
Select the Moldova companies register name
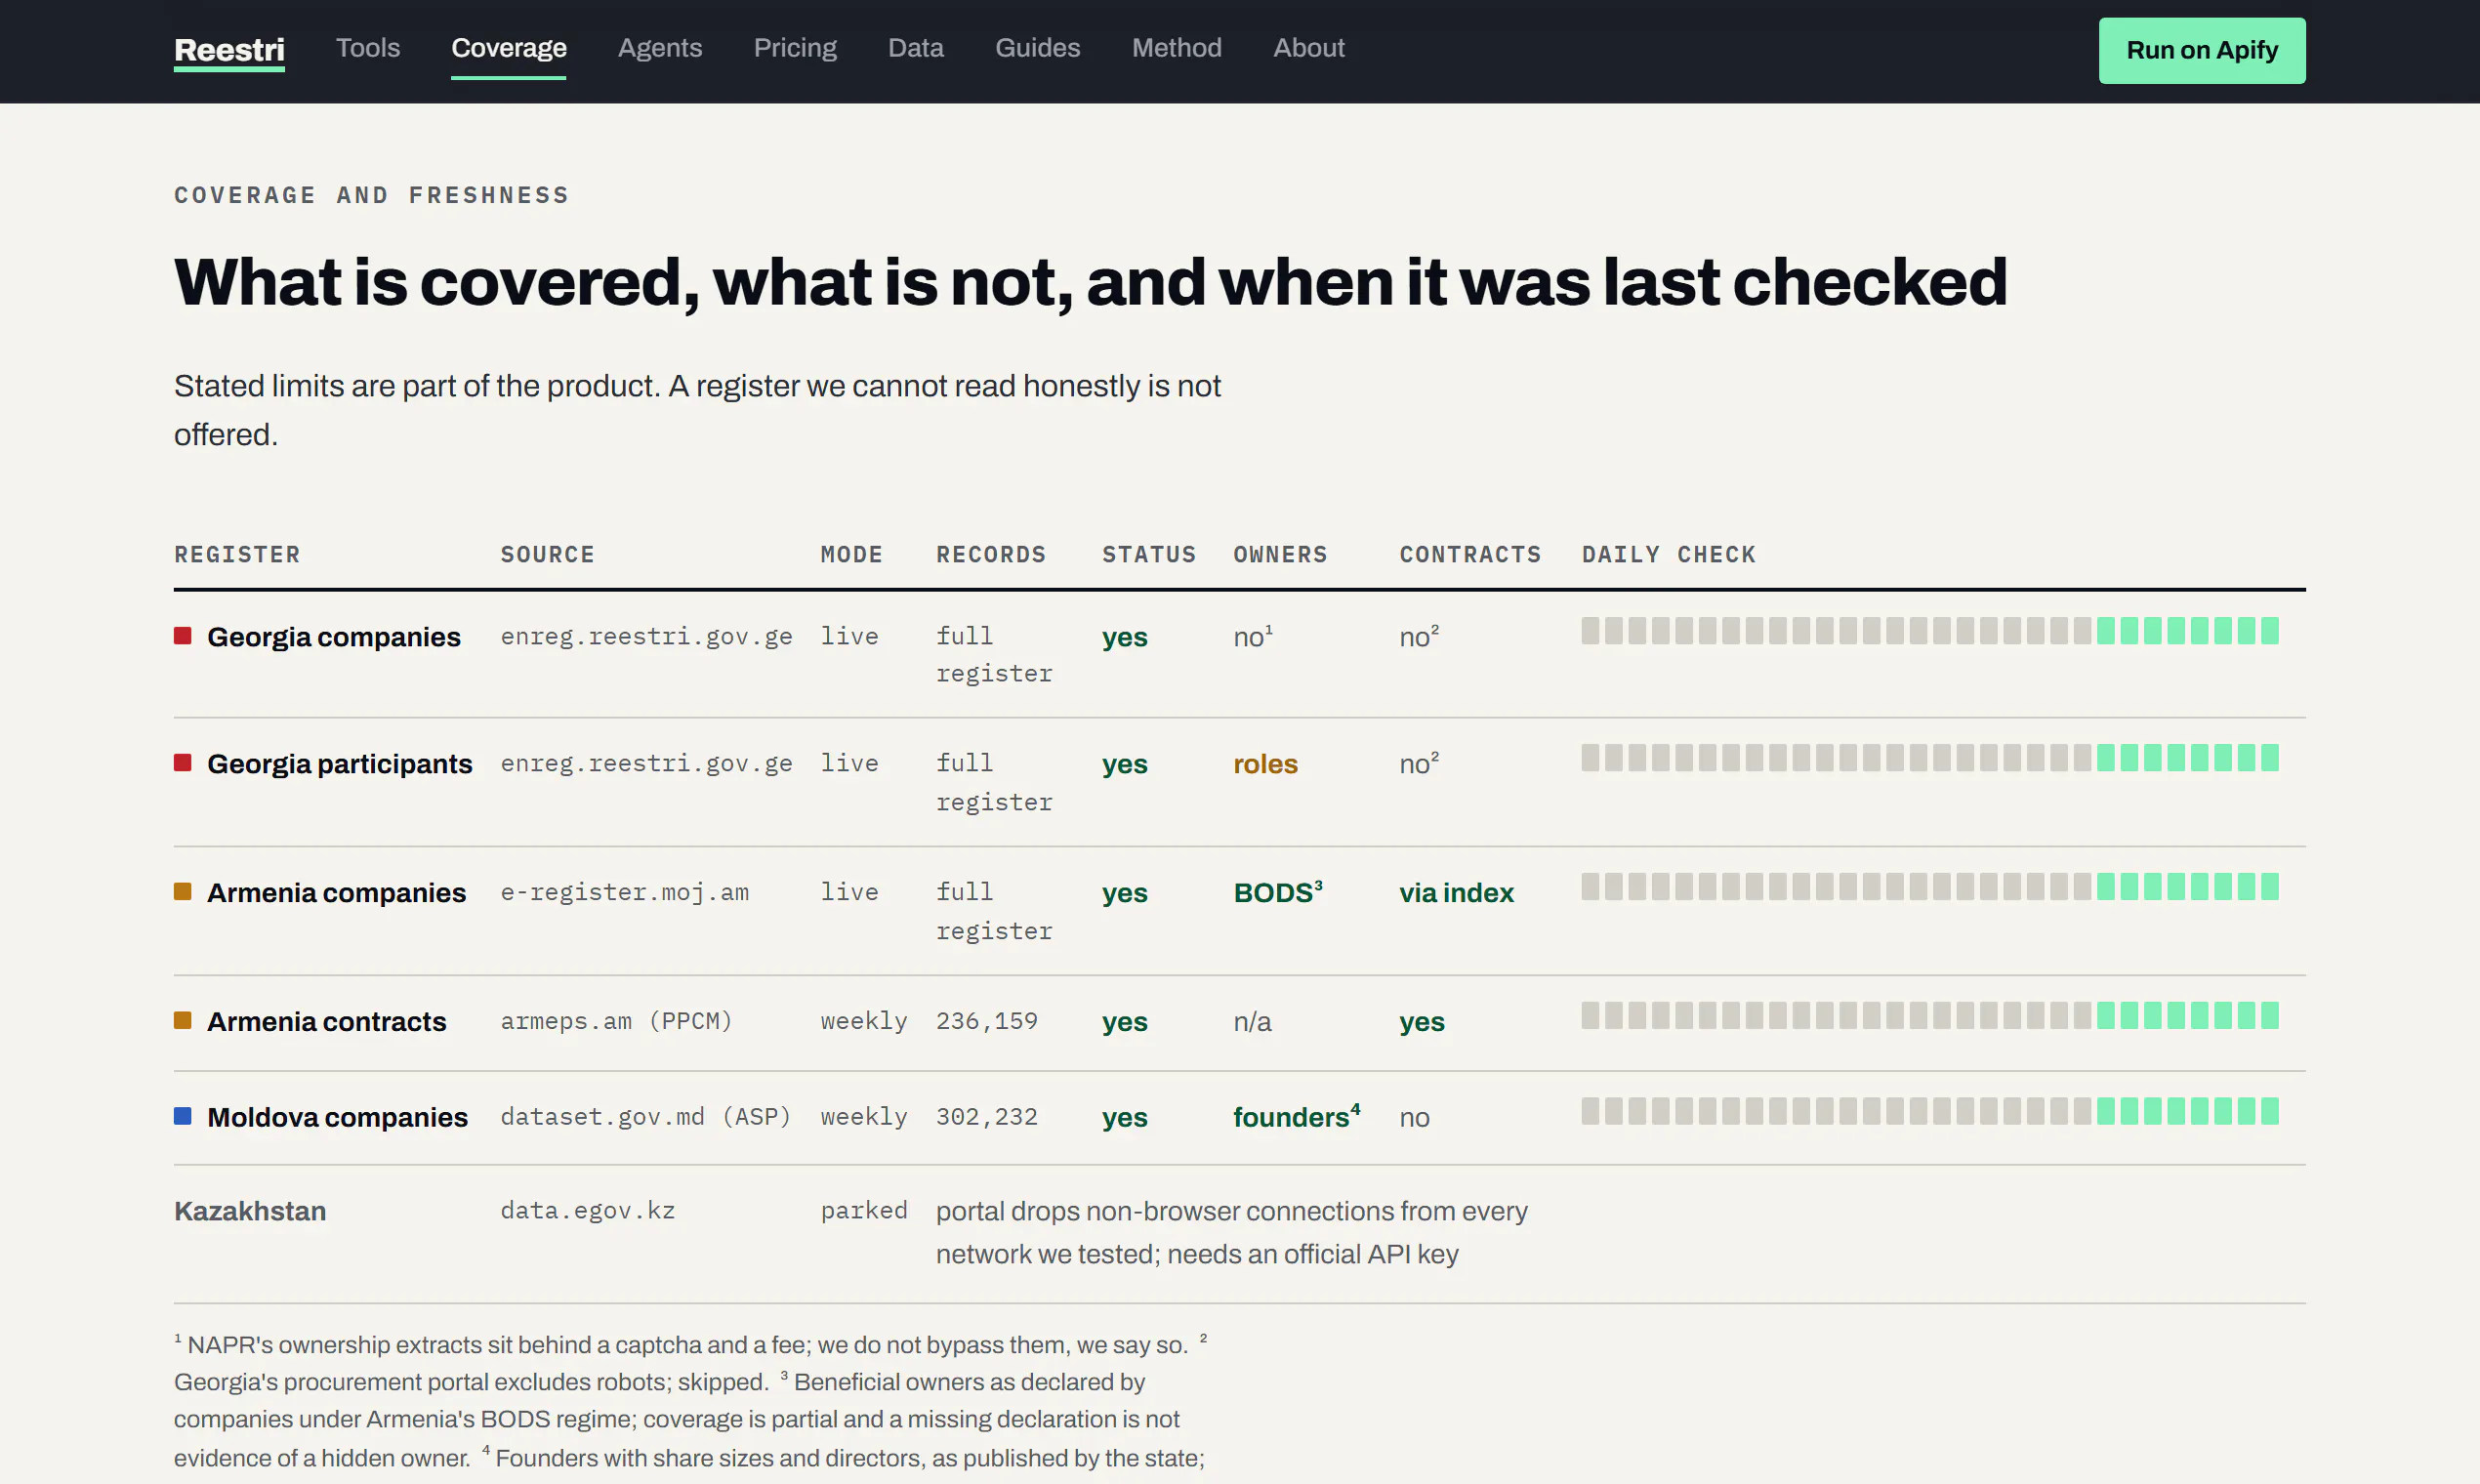pyautogui.click(x=337, y=1117)
